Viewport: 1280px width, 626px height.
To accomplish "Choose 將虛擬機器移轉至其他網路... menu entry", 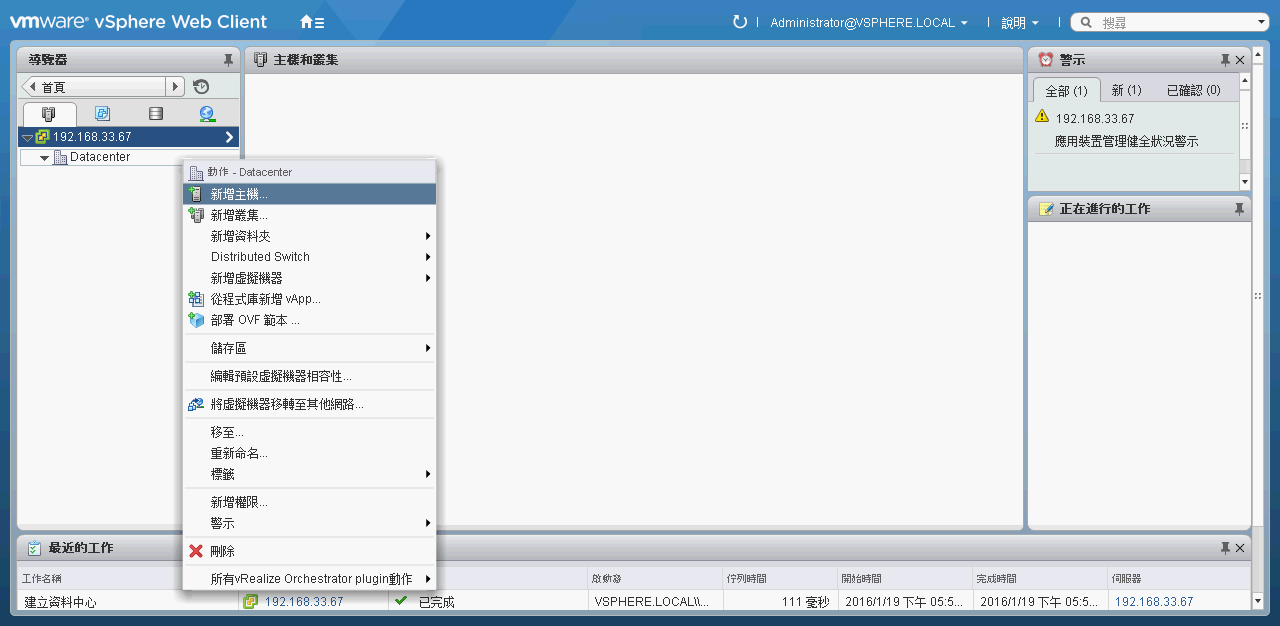I will 310,404.
